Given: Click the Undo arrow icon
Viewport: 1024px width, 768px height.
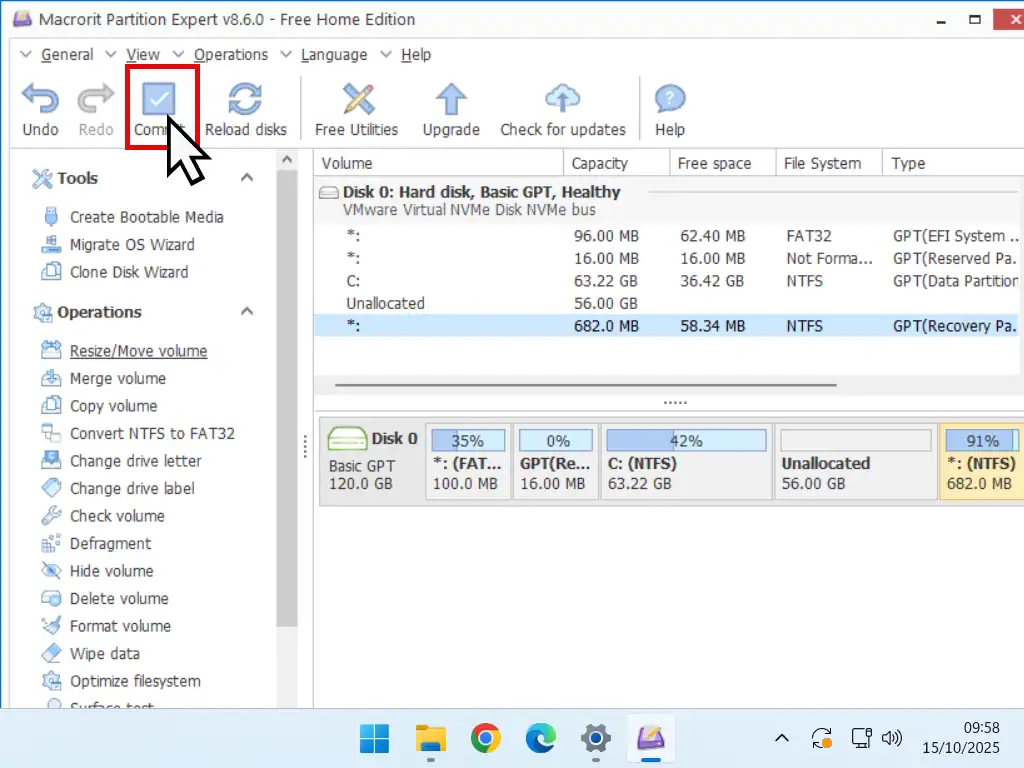Looking at the screenshot, I should 40,100.
